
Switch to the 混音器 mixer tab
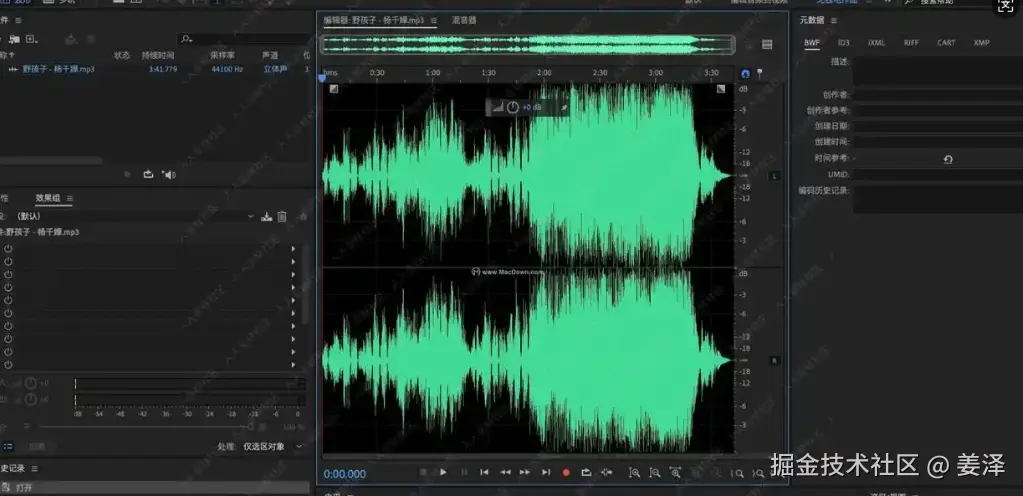pyautogui.click(x=464, y=20)
